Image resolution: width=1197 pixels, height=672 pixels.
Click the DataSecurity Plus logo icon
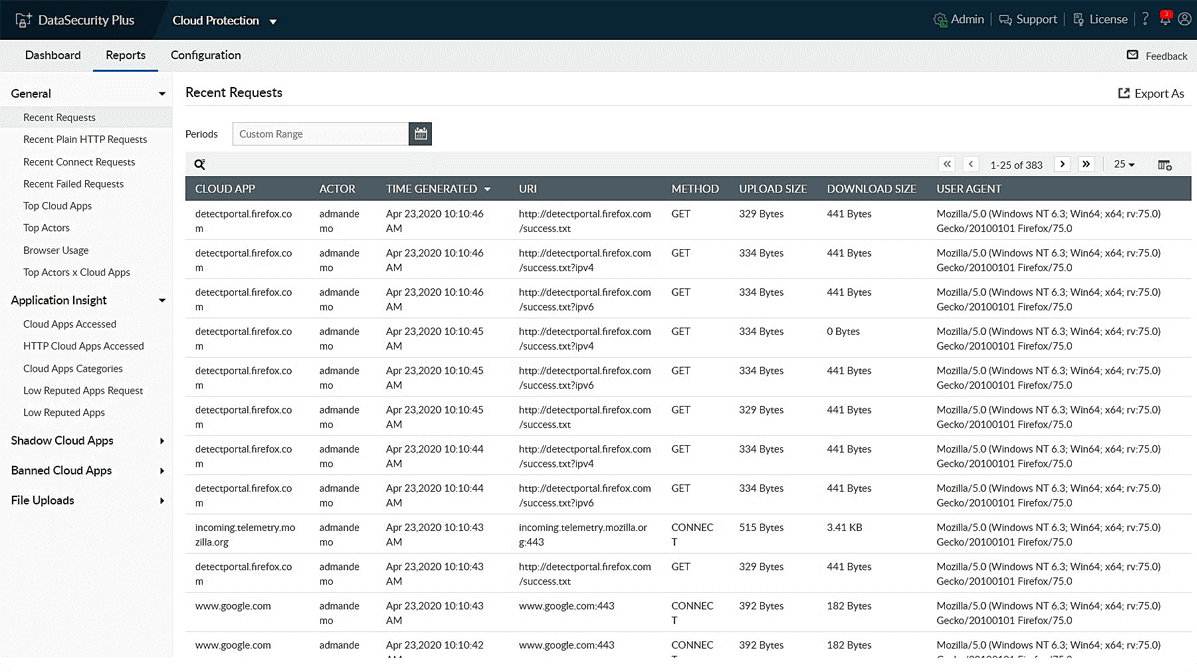[x=23, y=19]
